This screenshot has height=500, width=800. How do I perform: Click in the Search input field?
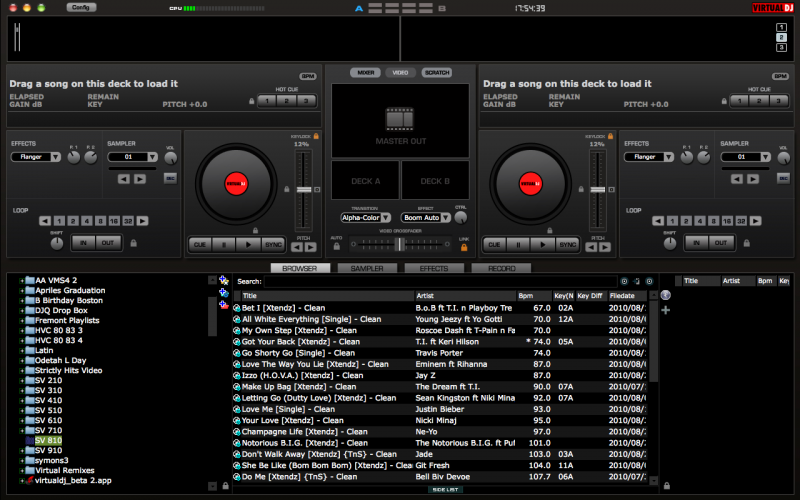[x=440, y=281]
